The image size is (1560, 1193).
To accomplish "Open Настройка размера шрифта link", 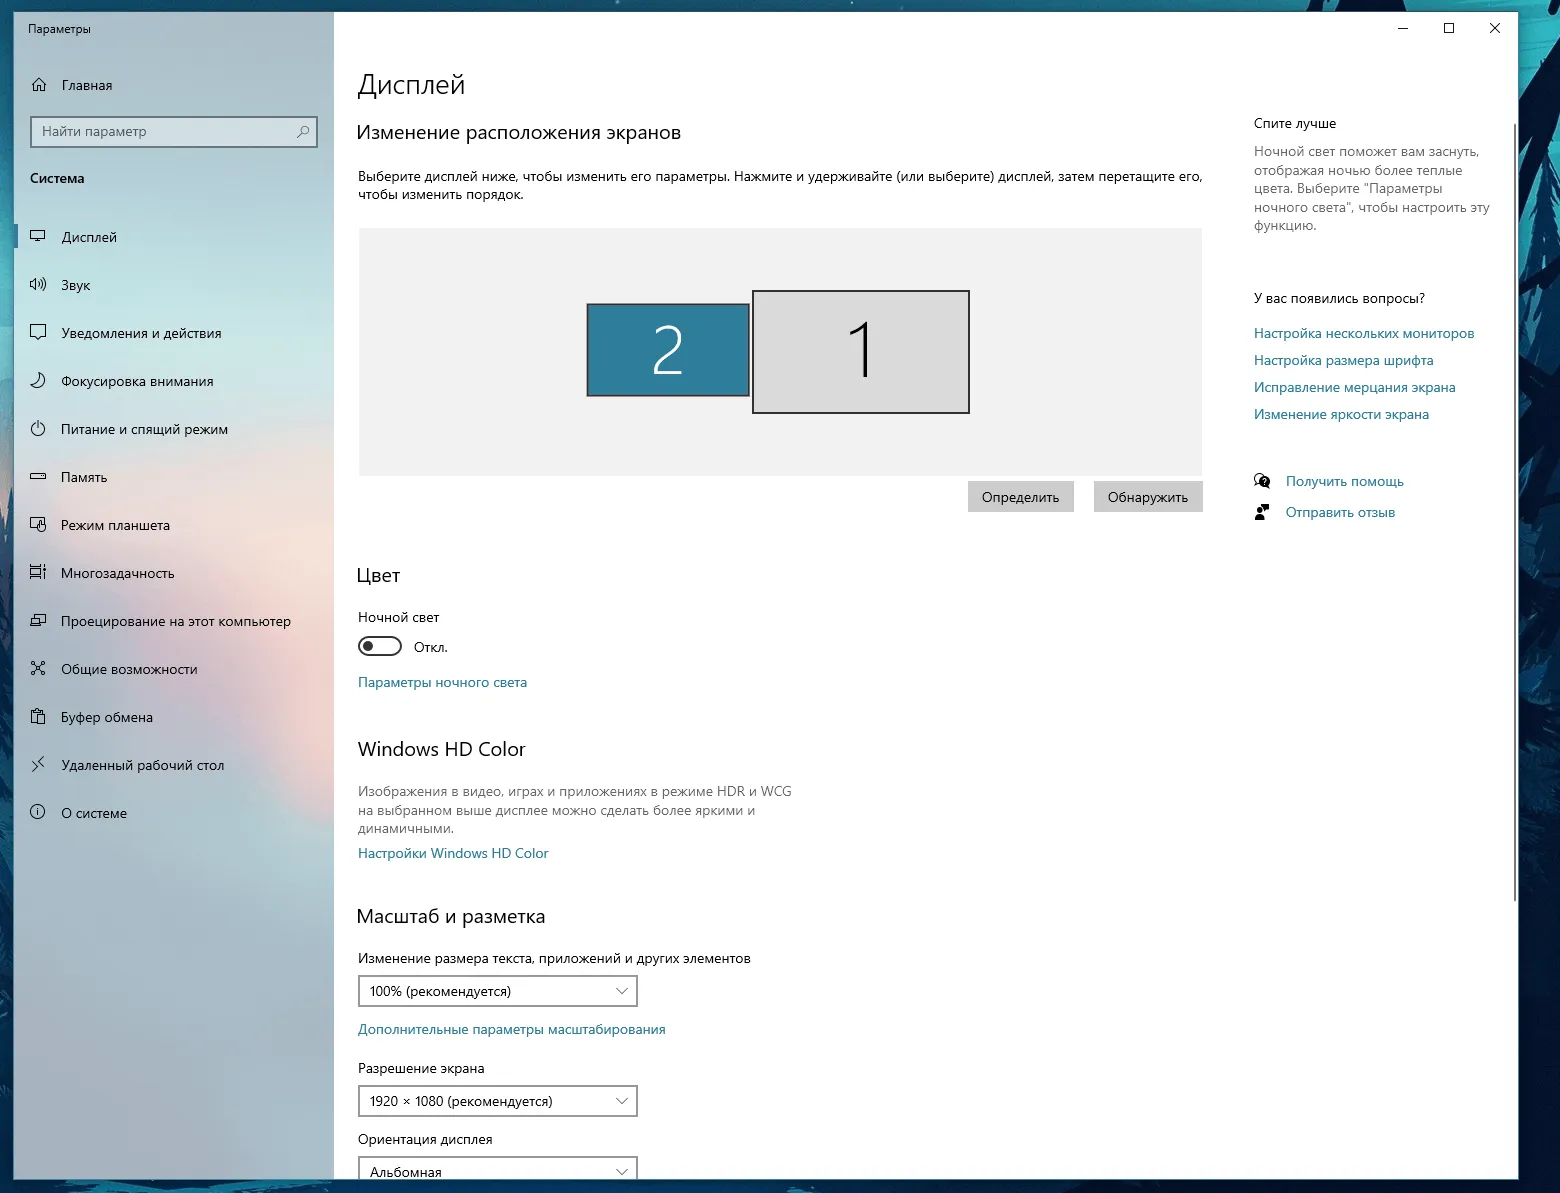I will point(1343,360).
